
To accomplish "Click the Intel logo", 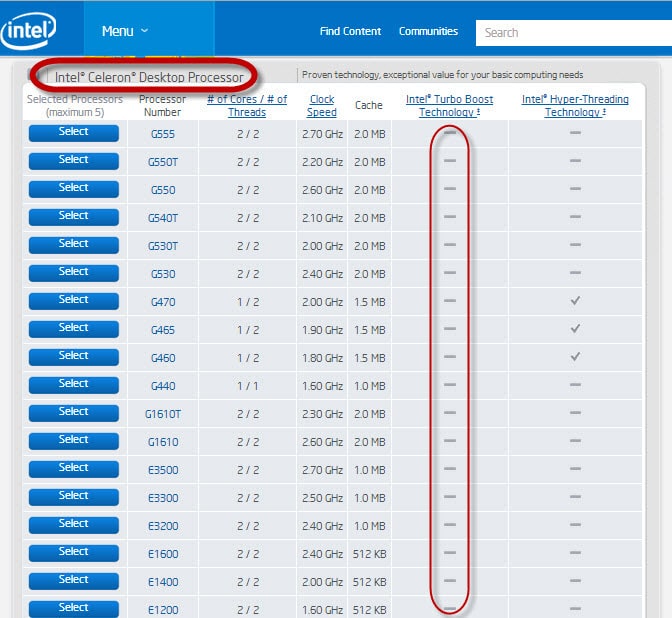I will [28, 32].
